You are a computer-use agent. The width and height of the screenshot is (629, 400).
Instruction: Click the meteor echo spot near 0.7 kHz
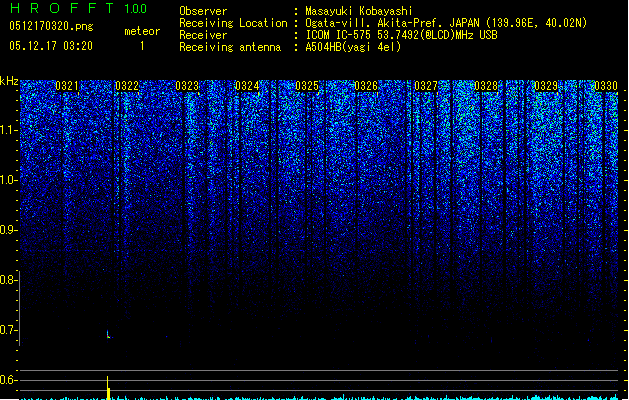click(x=108, y=334)
